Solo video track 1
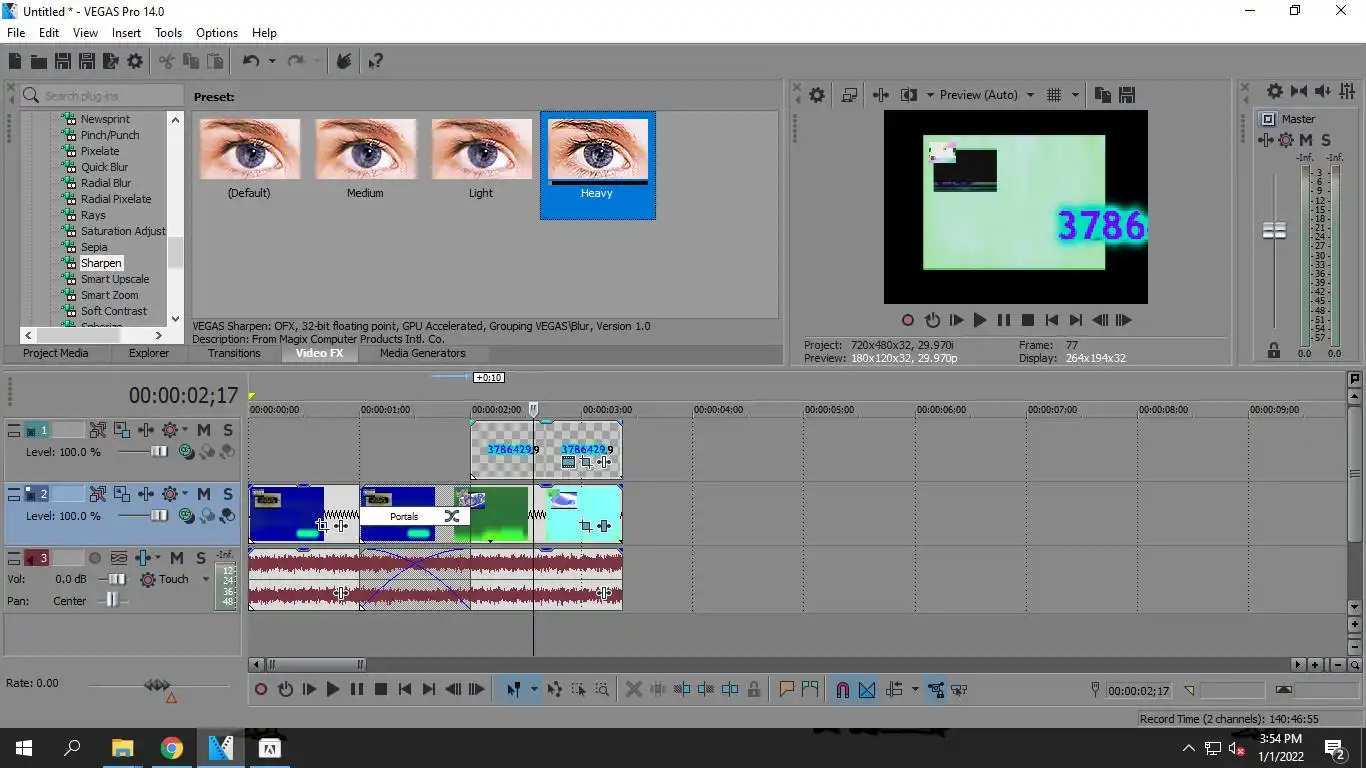 point(228,430)
